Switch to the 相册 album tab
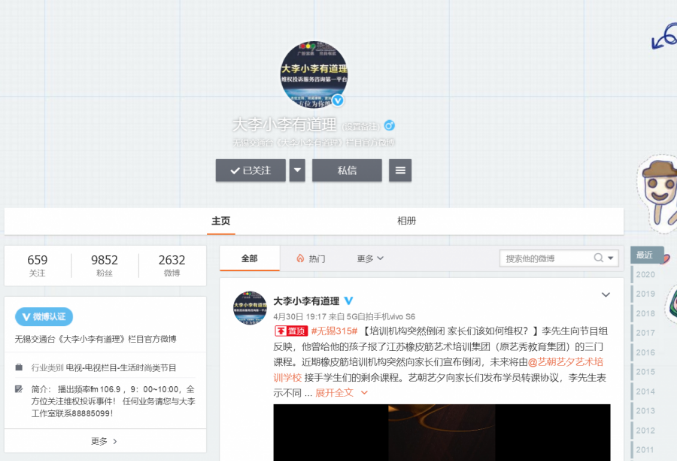The width and height of the screenshot is (677, 461). (x=406, y=221)
